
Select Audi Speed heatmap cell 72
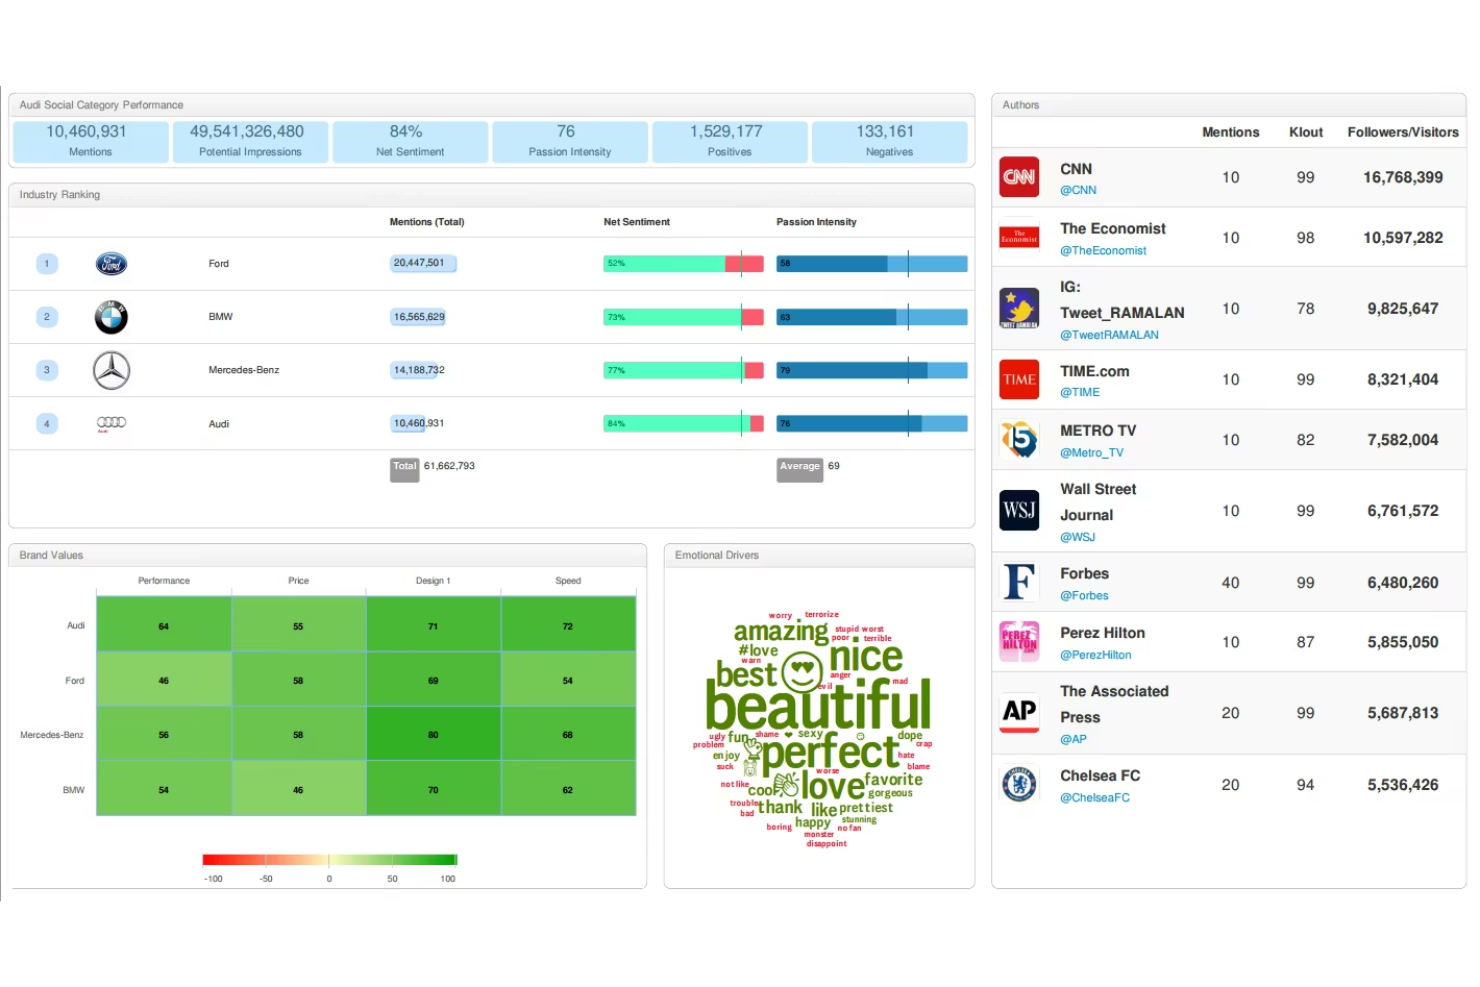pyautogui.click(x=568, y=625)
